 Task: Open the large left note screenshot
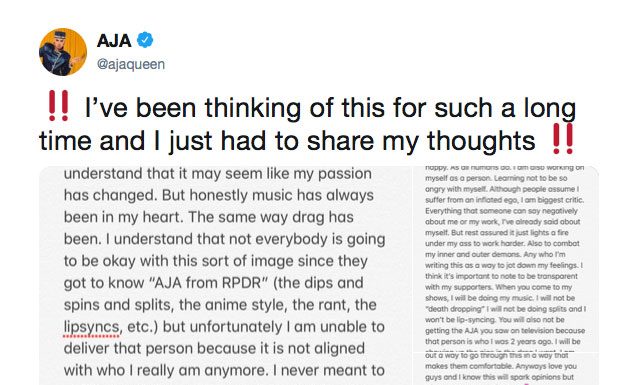click(x=225, y=275)
